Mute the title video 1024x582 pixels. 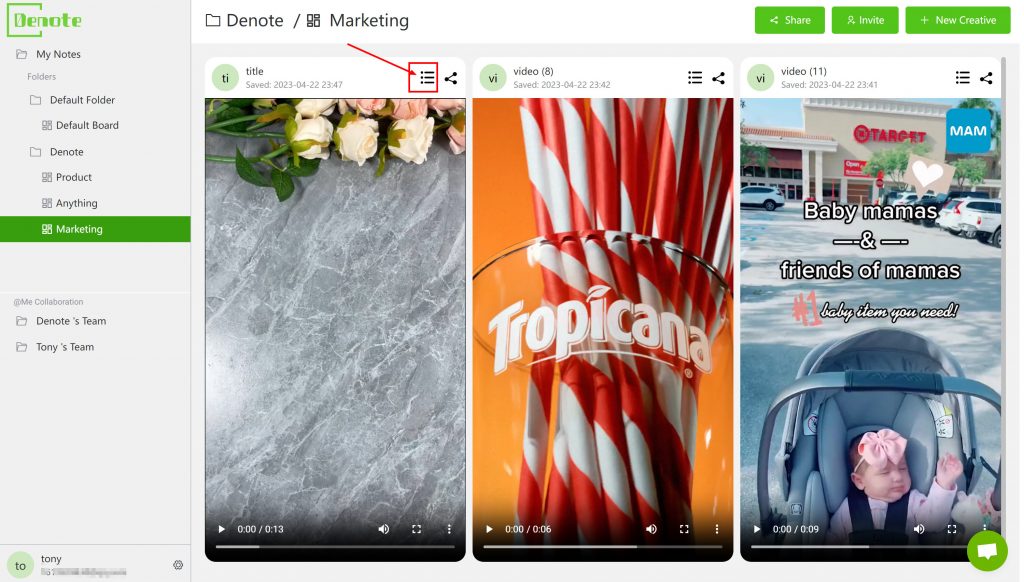[x=384, y=529]
